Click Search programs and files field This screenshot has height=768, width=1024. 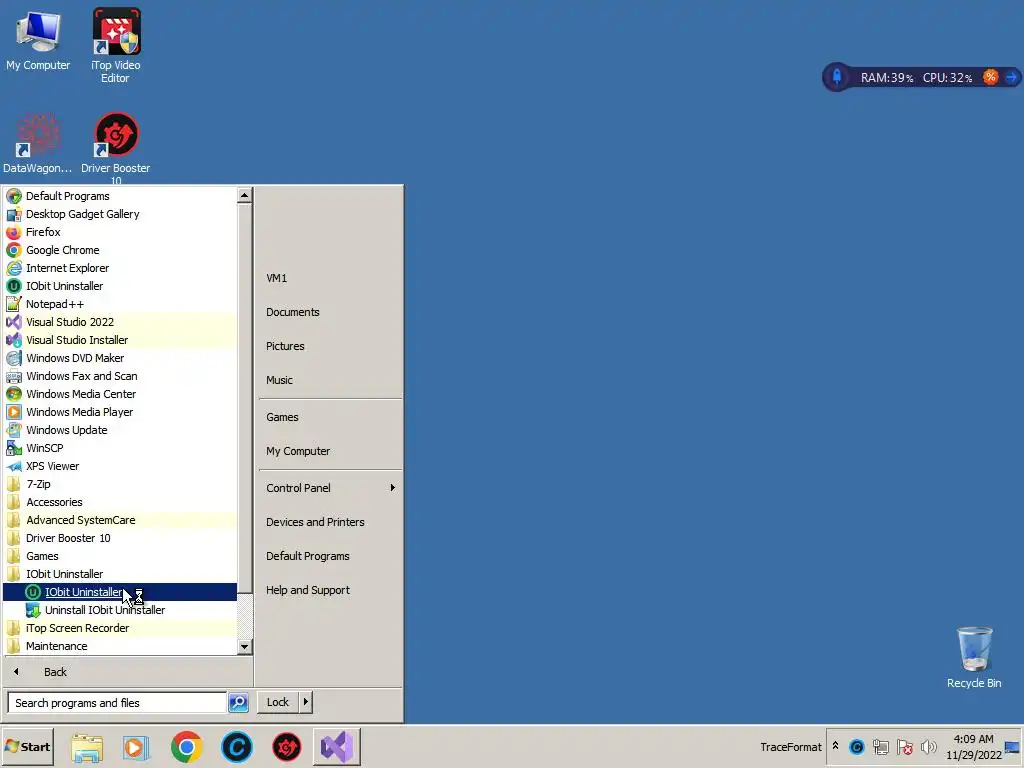tap(117, 703)
